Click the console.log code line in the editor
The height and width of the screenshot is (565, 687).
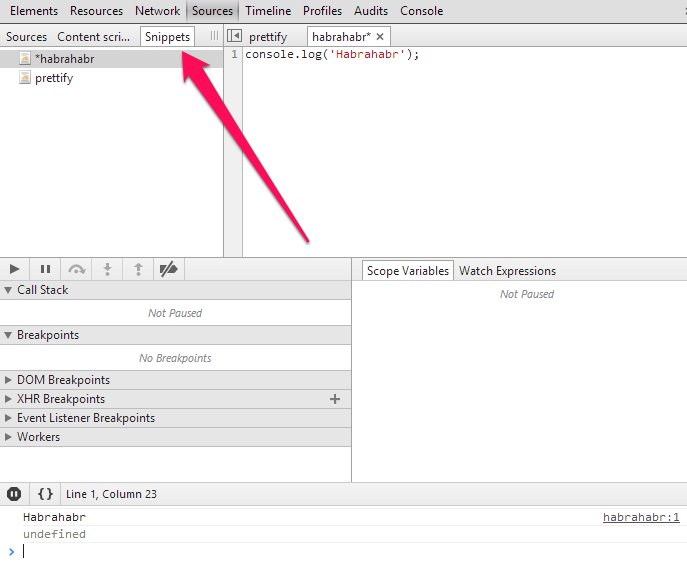pos(332,54)
